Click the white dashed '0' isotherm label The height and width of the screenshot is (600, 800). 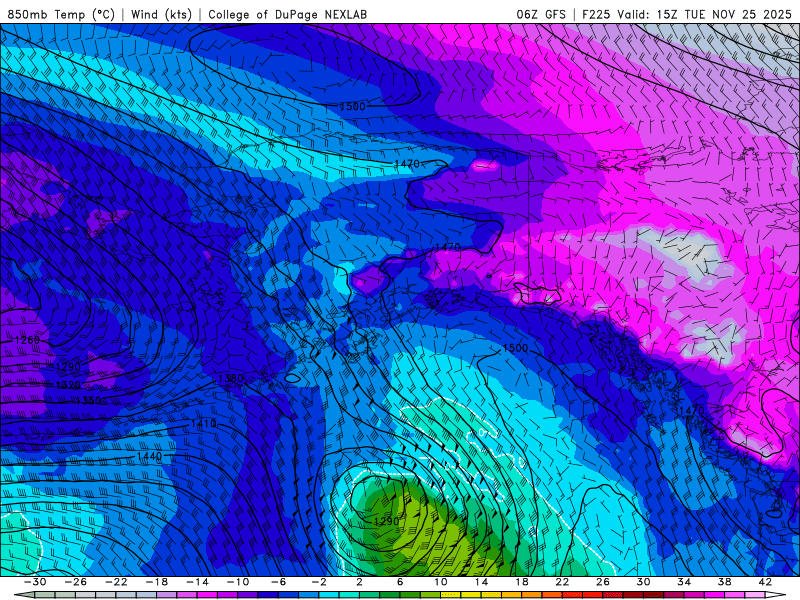click(x=483, y=433)
